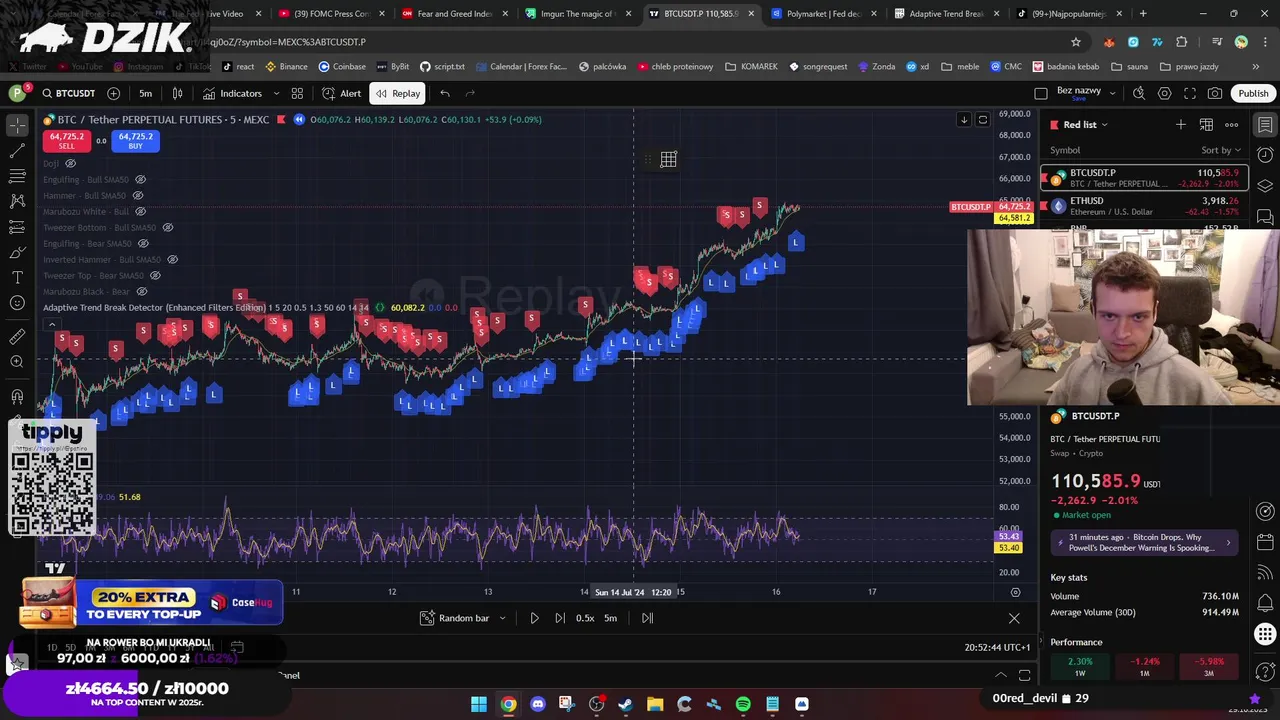Toggle the Replay mode button
Image resolution: width=1280 pixels, height=720 pixels.
[x=397, y=93]
